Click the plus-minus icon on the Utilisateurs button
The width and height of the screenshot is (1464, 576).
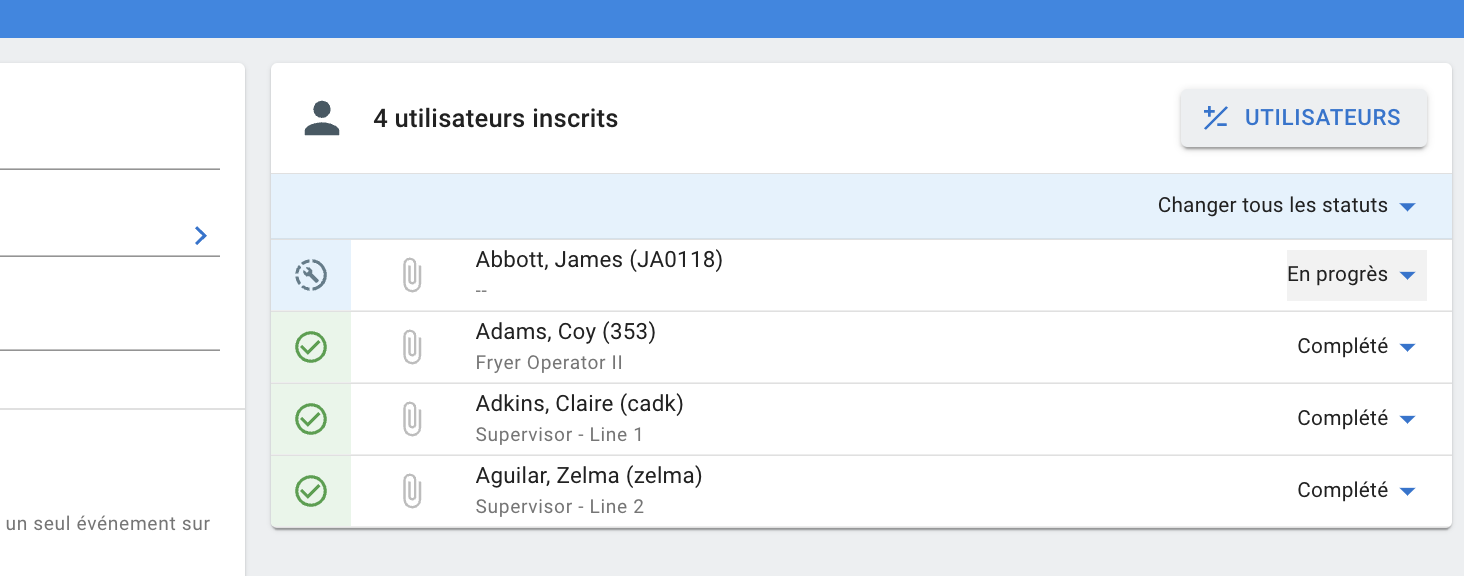point(1215,118)
